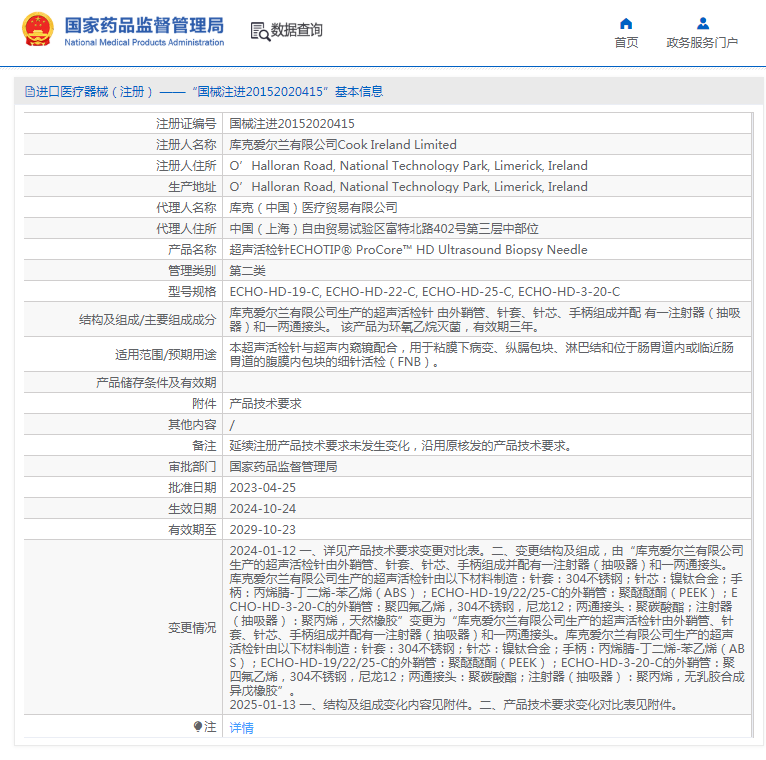Select registration number 国械注进20152020415 cell
The height and width of the screenshot is (760, 766).
[292, 124]
